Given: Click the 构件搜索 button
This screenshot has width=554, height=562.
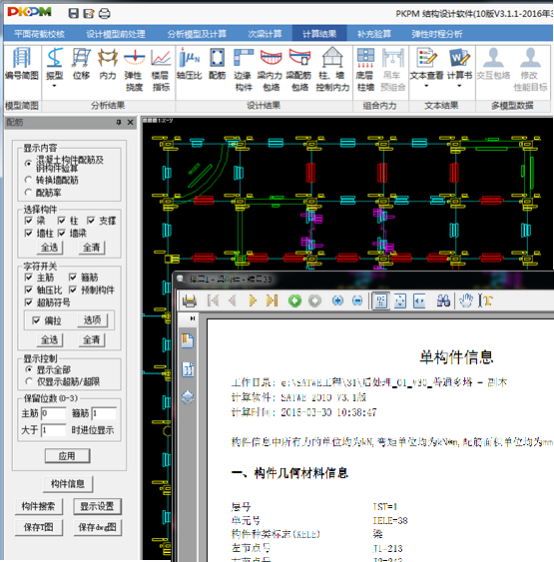Looking at the screenshot, I should [38, 506].
